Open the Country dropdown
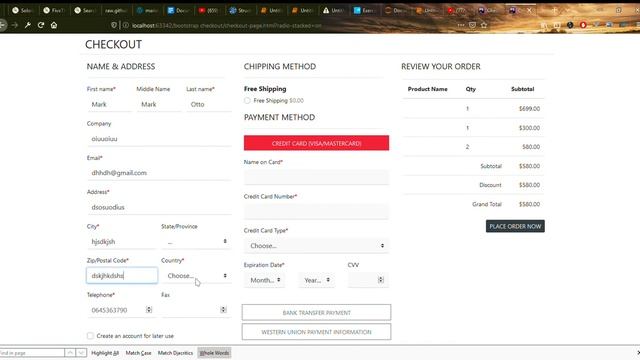This screenshot has width=640, height=360. pos(196,276)
